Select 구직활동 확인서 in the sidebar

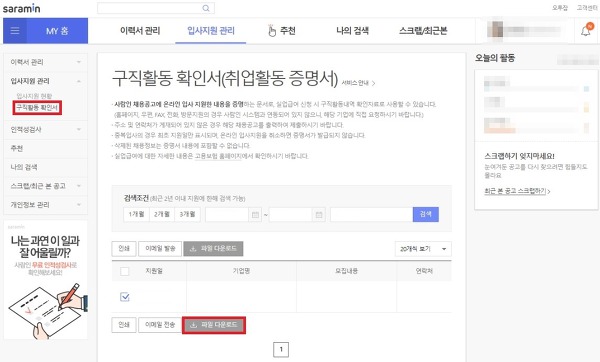[37, 108]
